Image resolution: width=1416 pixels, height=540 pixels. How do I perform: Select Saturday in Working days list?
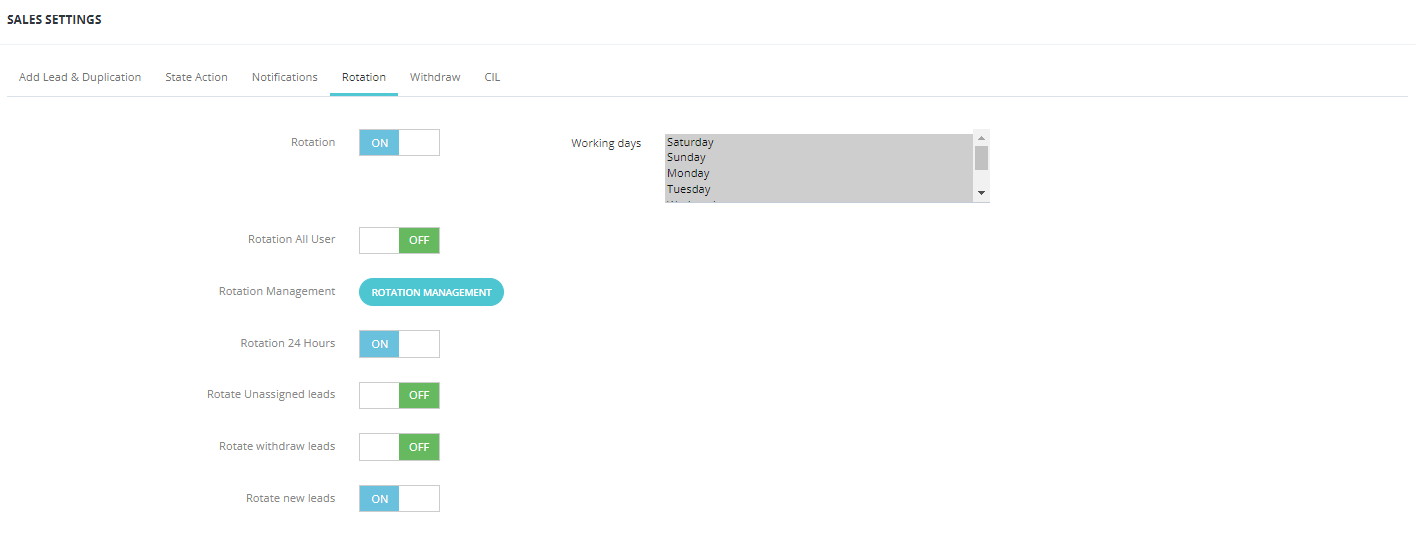click(x=818, y=142)
